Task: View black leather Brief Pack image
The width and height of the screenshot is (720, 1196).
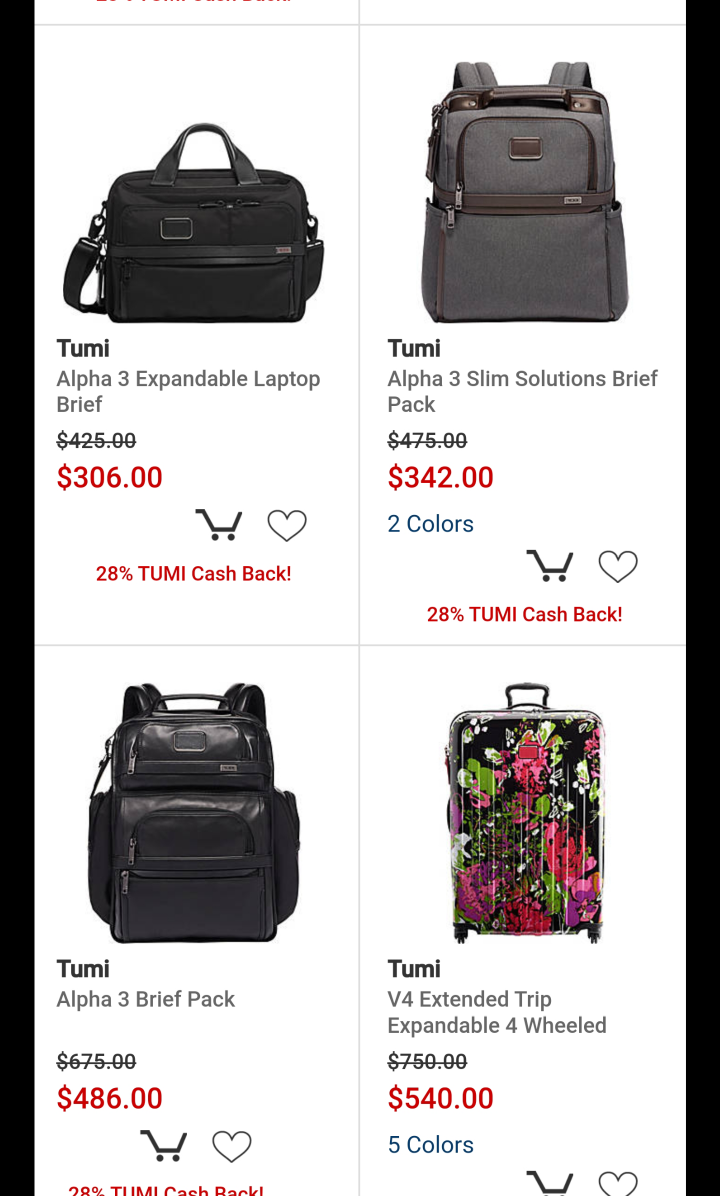Action: 194,813
